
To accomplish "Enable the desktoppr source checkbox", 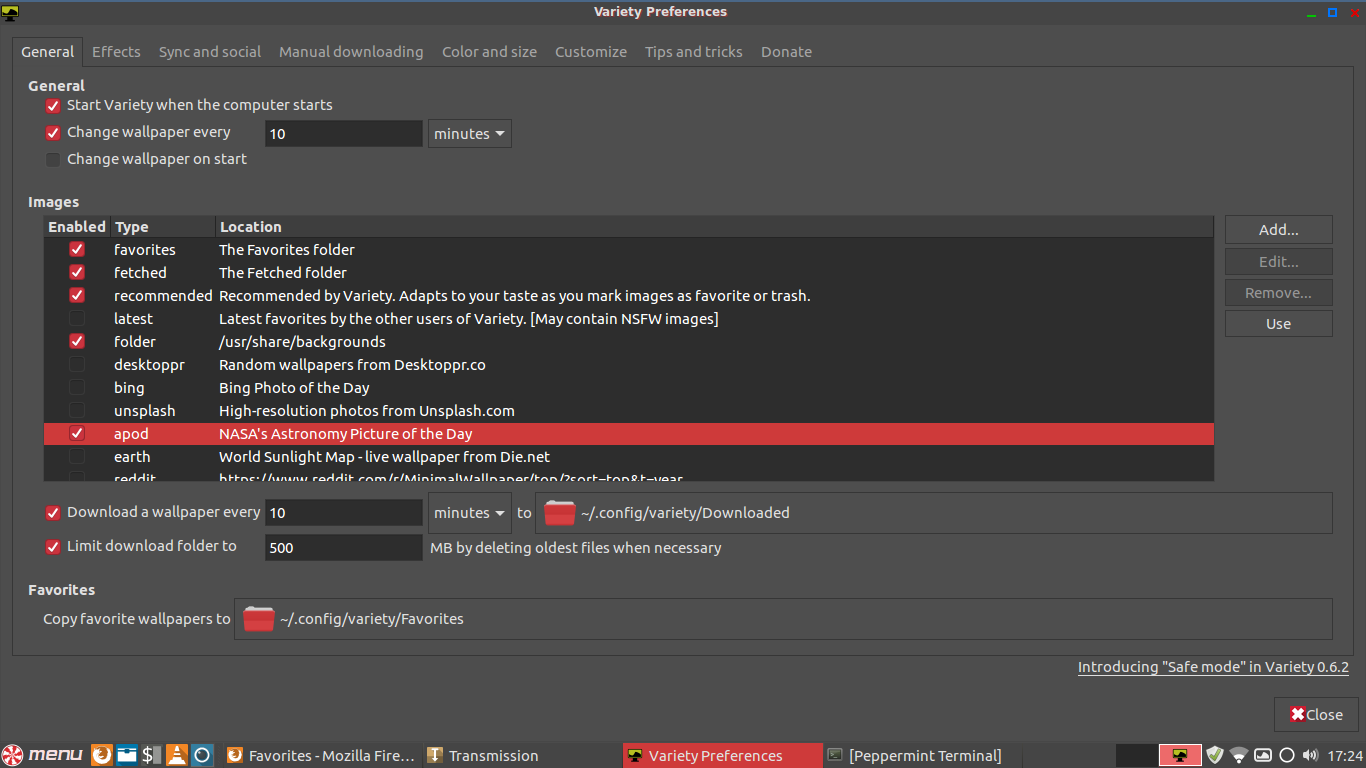I will click(77, 364).
